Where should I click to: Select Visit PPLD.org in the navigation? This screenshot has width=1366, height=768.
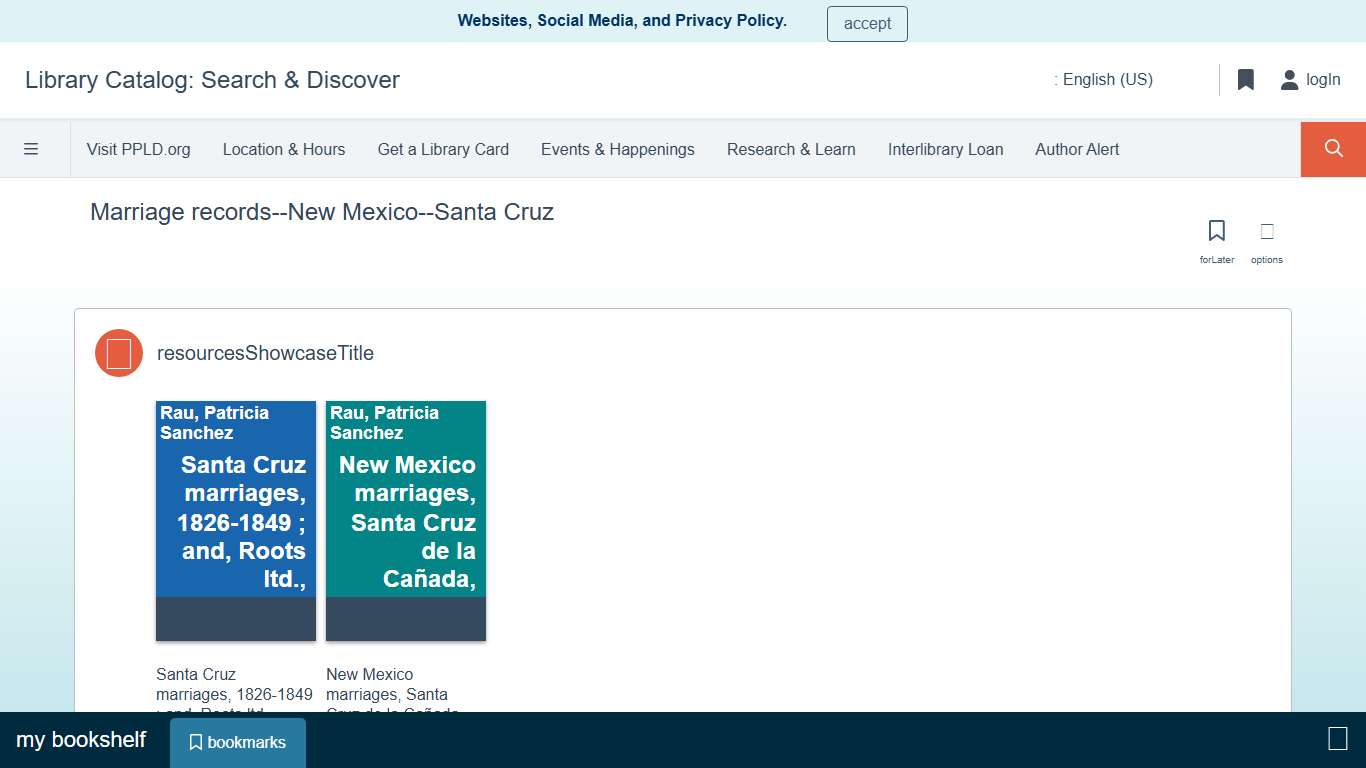pos(139,148)
